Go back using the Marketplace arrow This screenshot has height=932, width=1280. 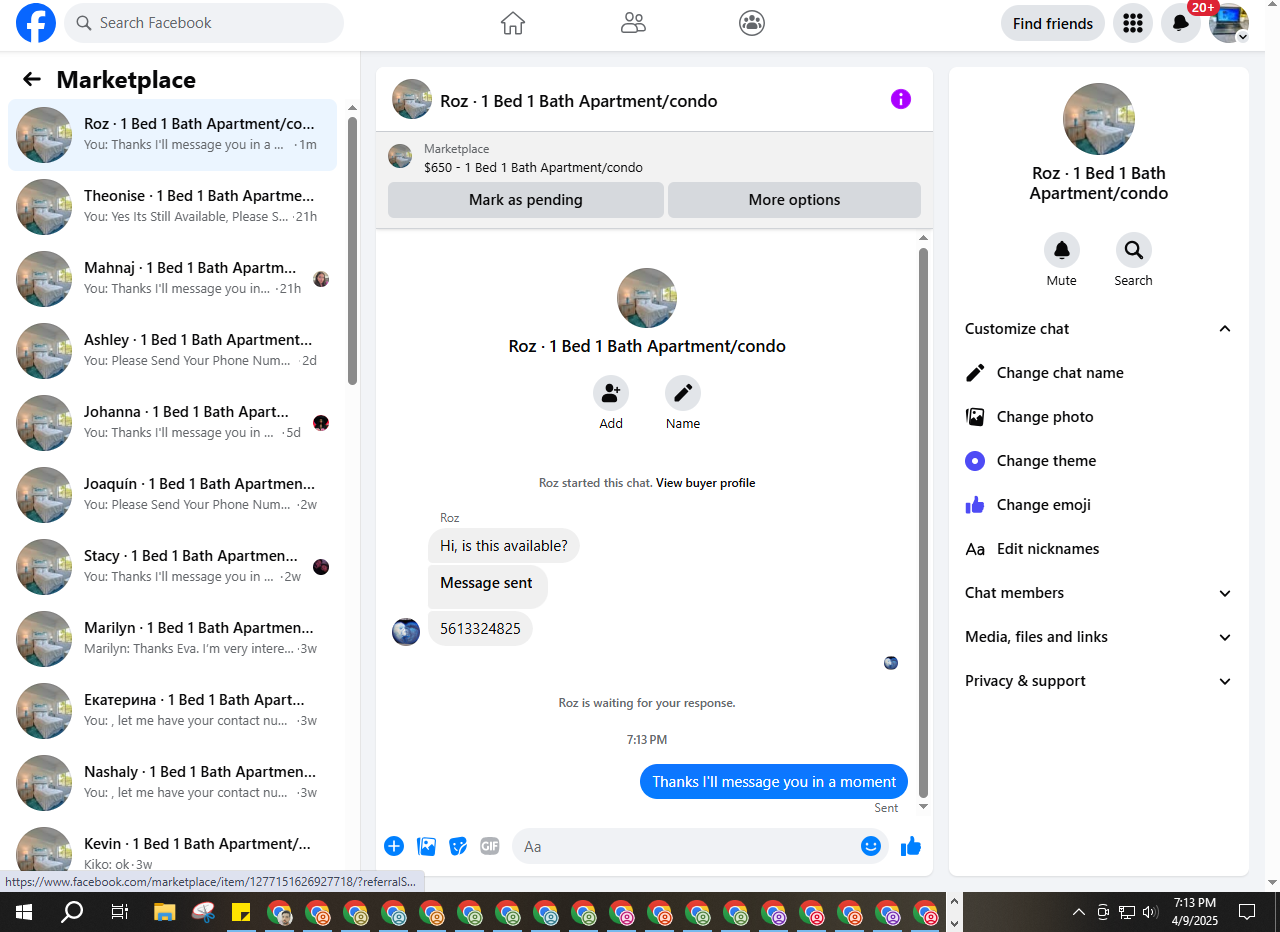coord(32,80)
